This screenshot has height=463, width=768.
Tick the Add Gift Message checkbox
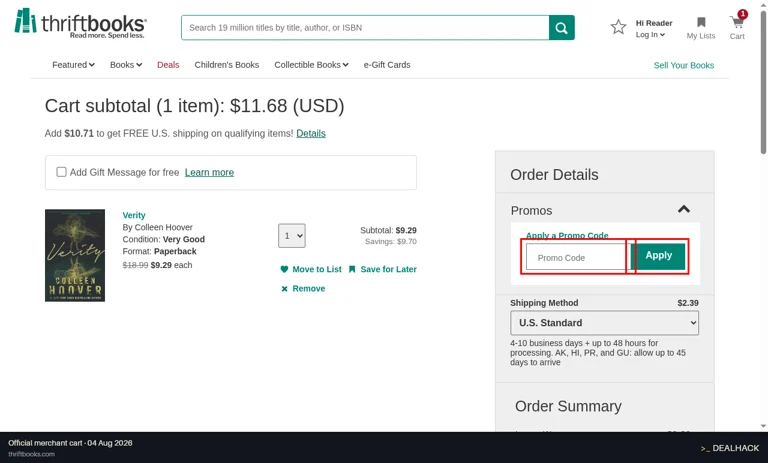(61, 172)
